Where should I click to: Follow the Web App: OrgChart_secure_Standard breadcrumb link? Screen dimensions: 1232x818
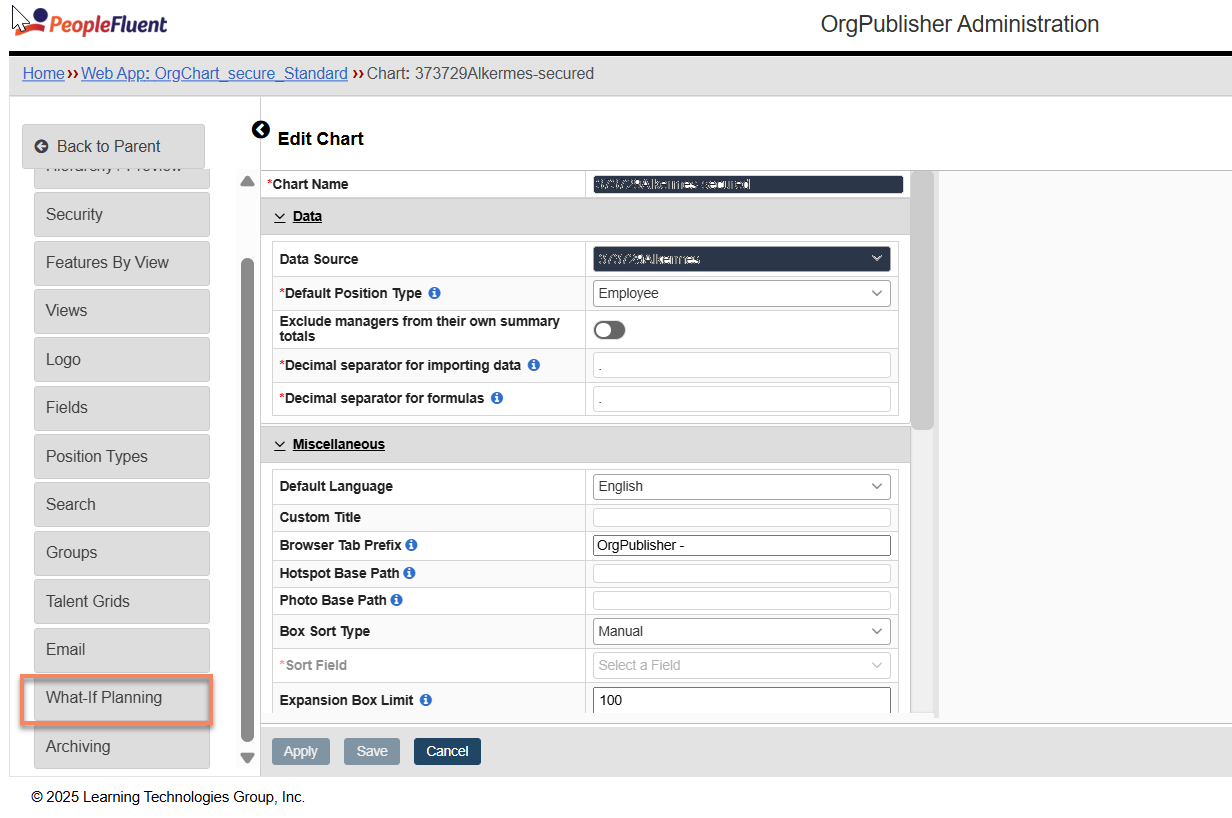click(214, 73)
